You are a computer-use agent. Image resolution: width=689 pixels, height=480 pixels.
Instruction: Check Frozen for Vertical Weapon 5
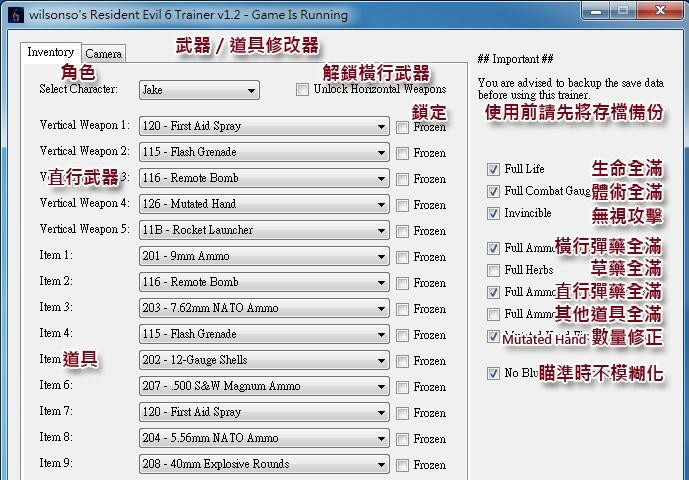pos(402,231)
